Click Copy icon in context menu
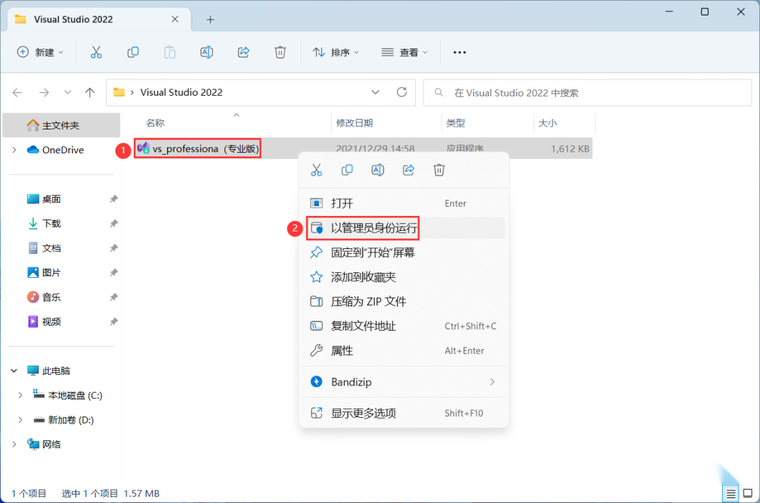Screen dimensions: 760x503 (347, 170)
